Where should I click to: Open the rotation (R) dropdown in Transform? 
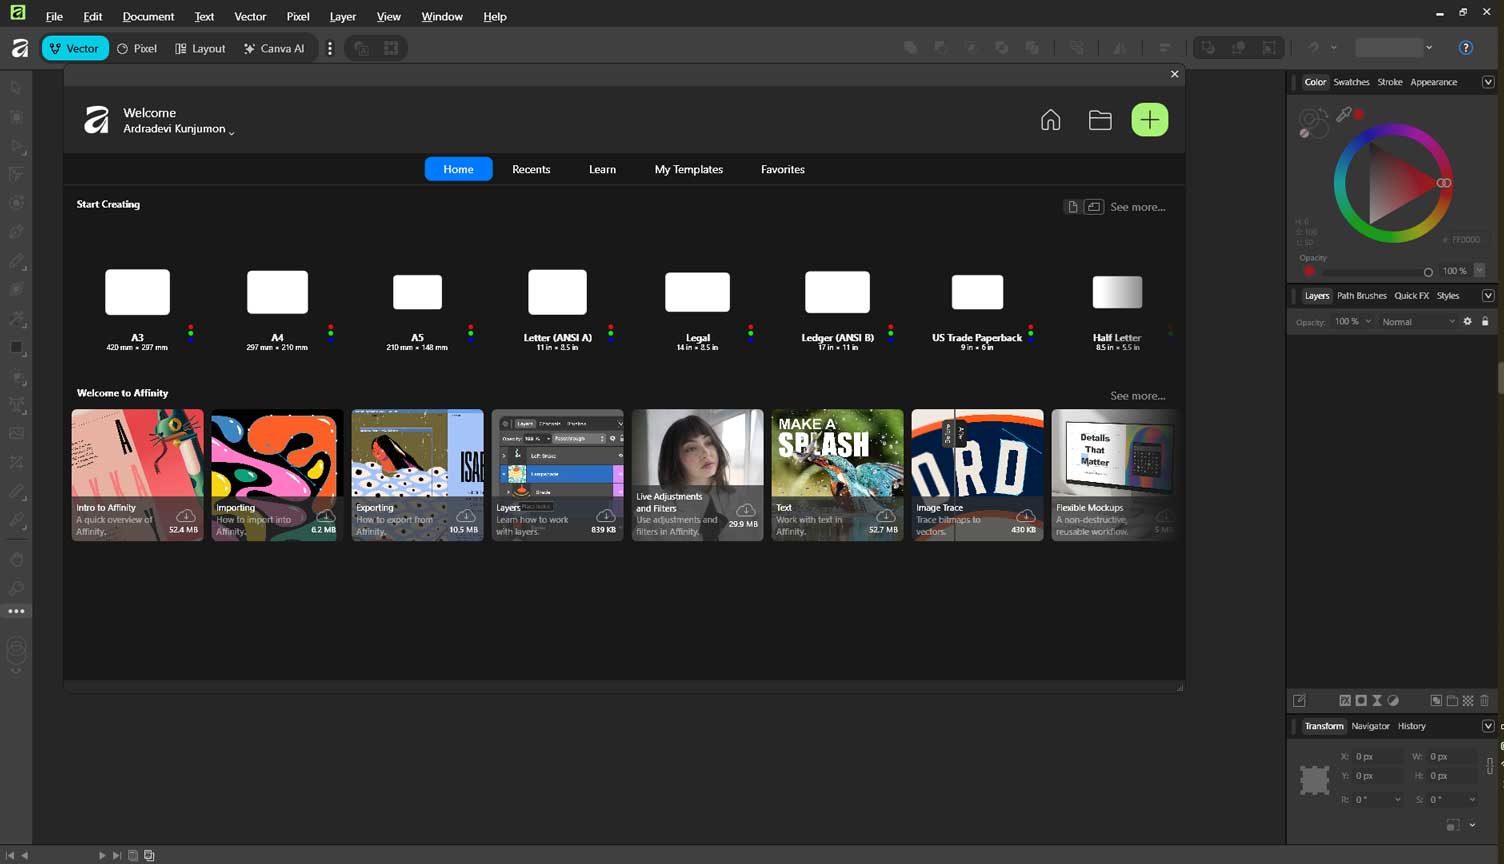[x=1397, y=800]
